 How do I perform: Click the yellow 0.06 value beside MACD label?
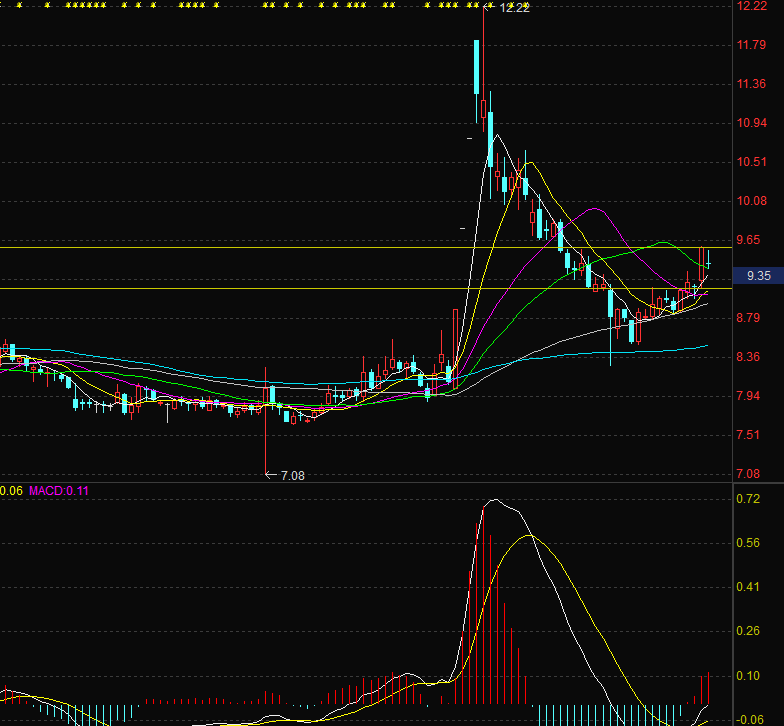[11, 491]
